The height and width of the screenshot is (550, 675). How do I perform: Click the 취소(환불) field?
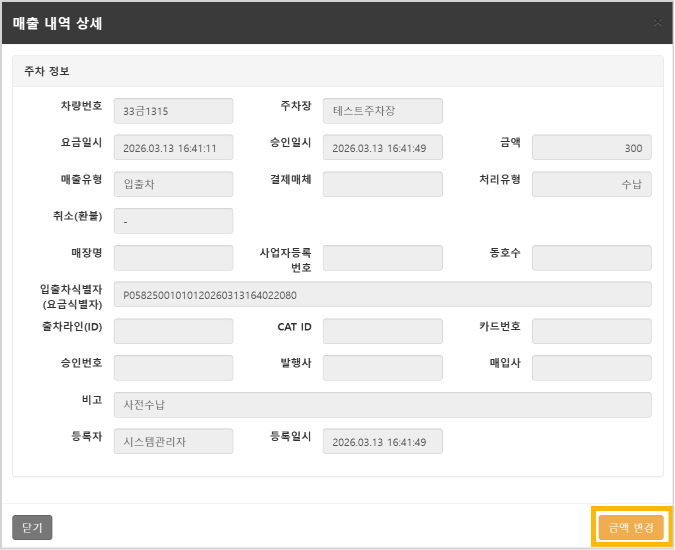[173, 221]
